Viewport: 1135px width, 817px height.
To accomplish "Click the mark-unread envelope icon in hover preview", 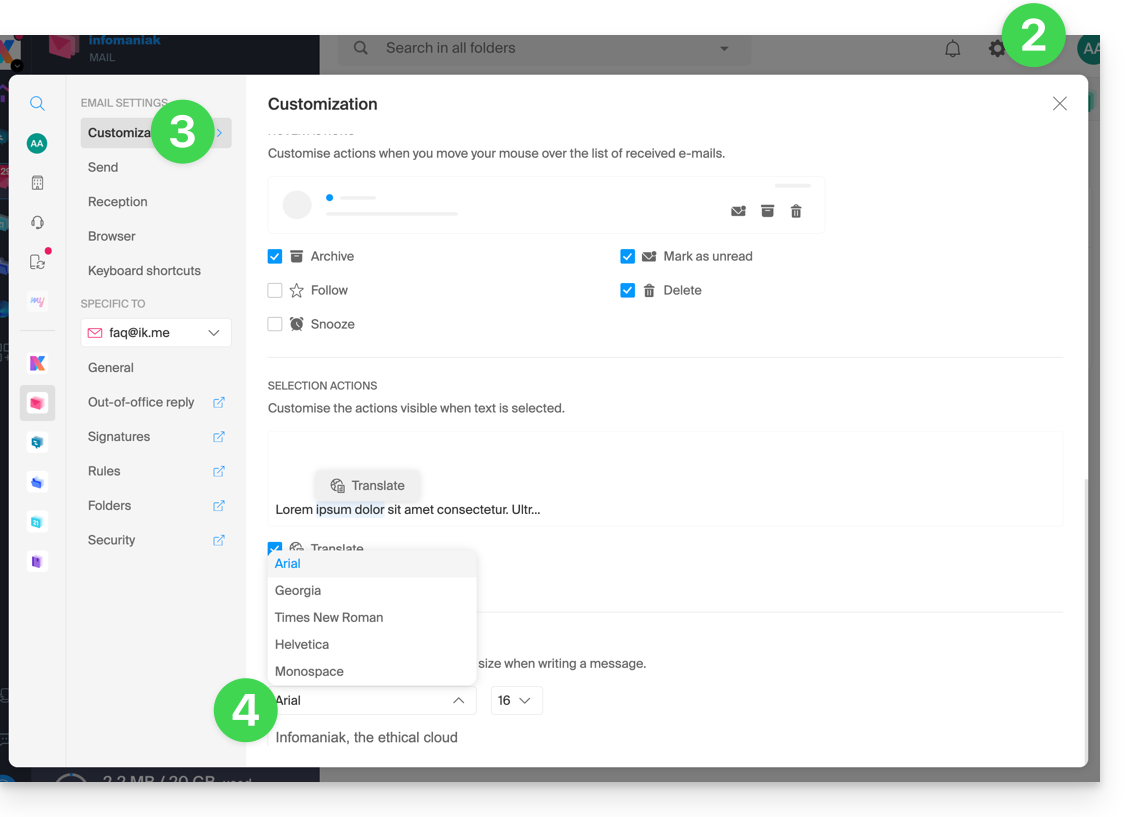I will [x=738, y=211].
